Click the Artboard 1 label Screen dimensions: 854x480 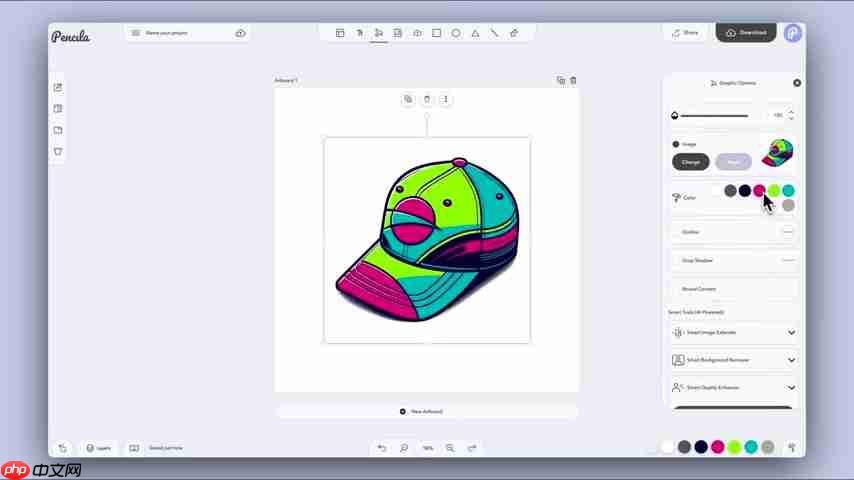pos(286,80)
